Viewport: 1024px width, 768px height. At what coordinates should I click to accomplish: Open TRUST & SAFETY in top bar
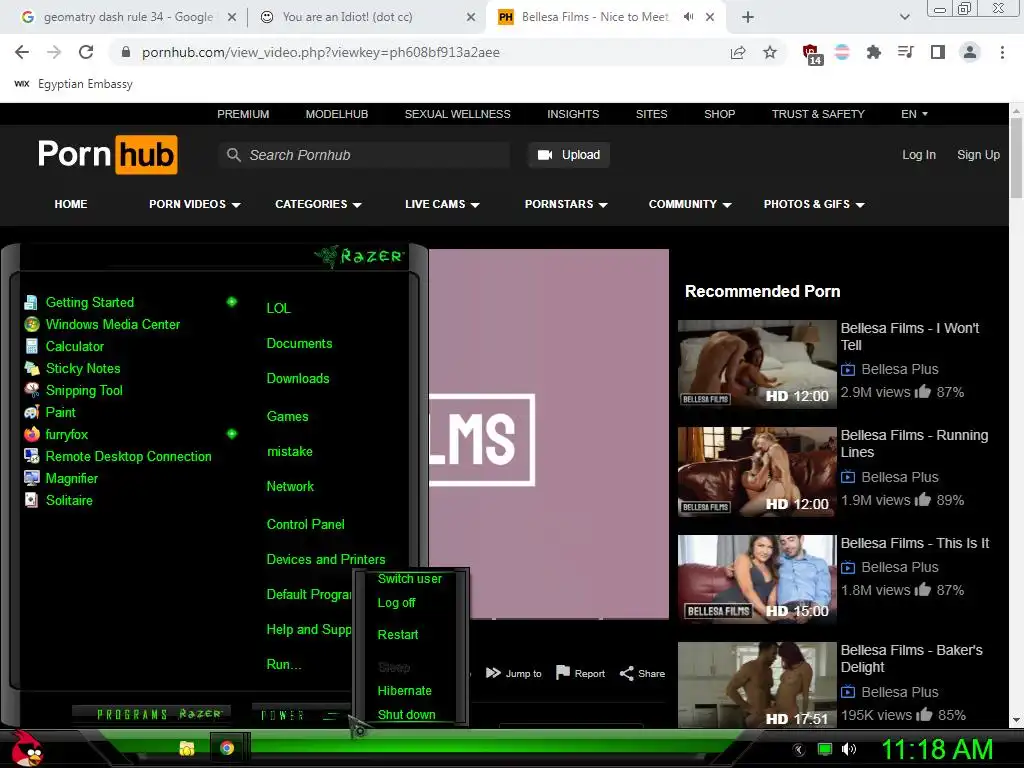(x=818, y=114)
